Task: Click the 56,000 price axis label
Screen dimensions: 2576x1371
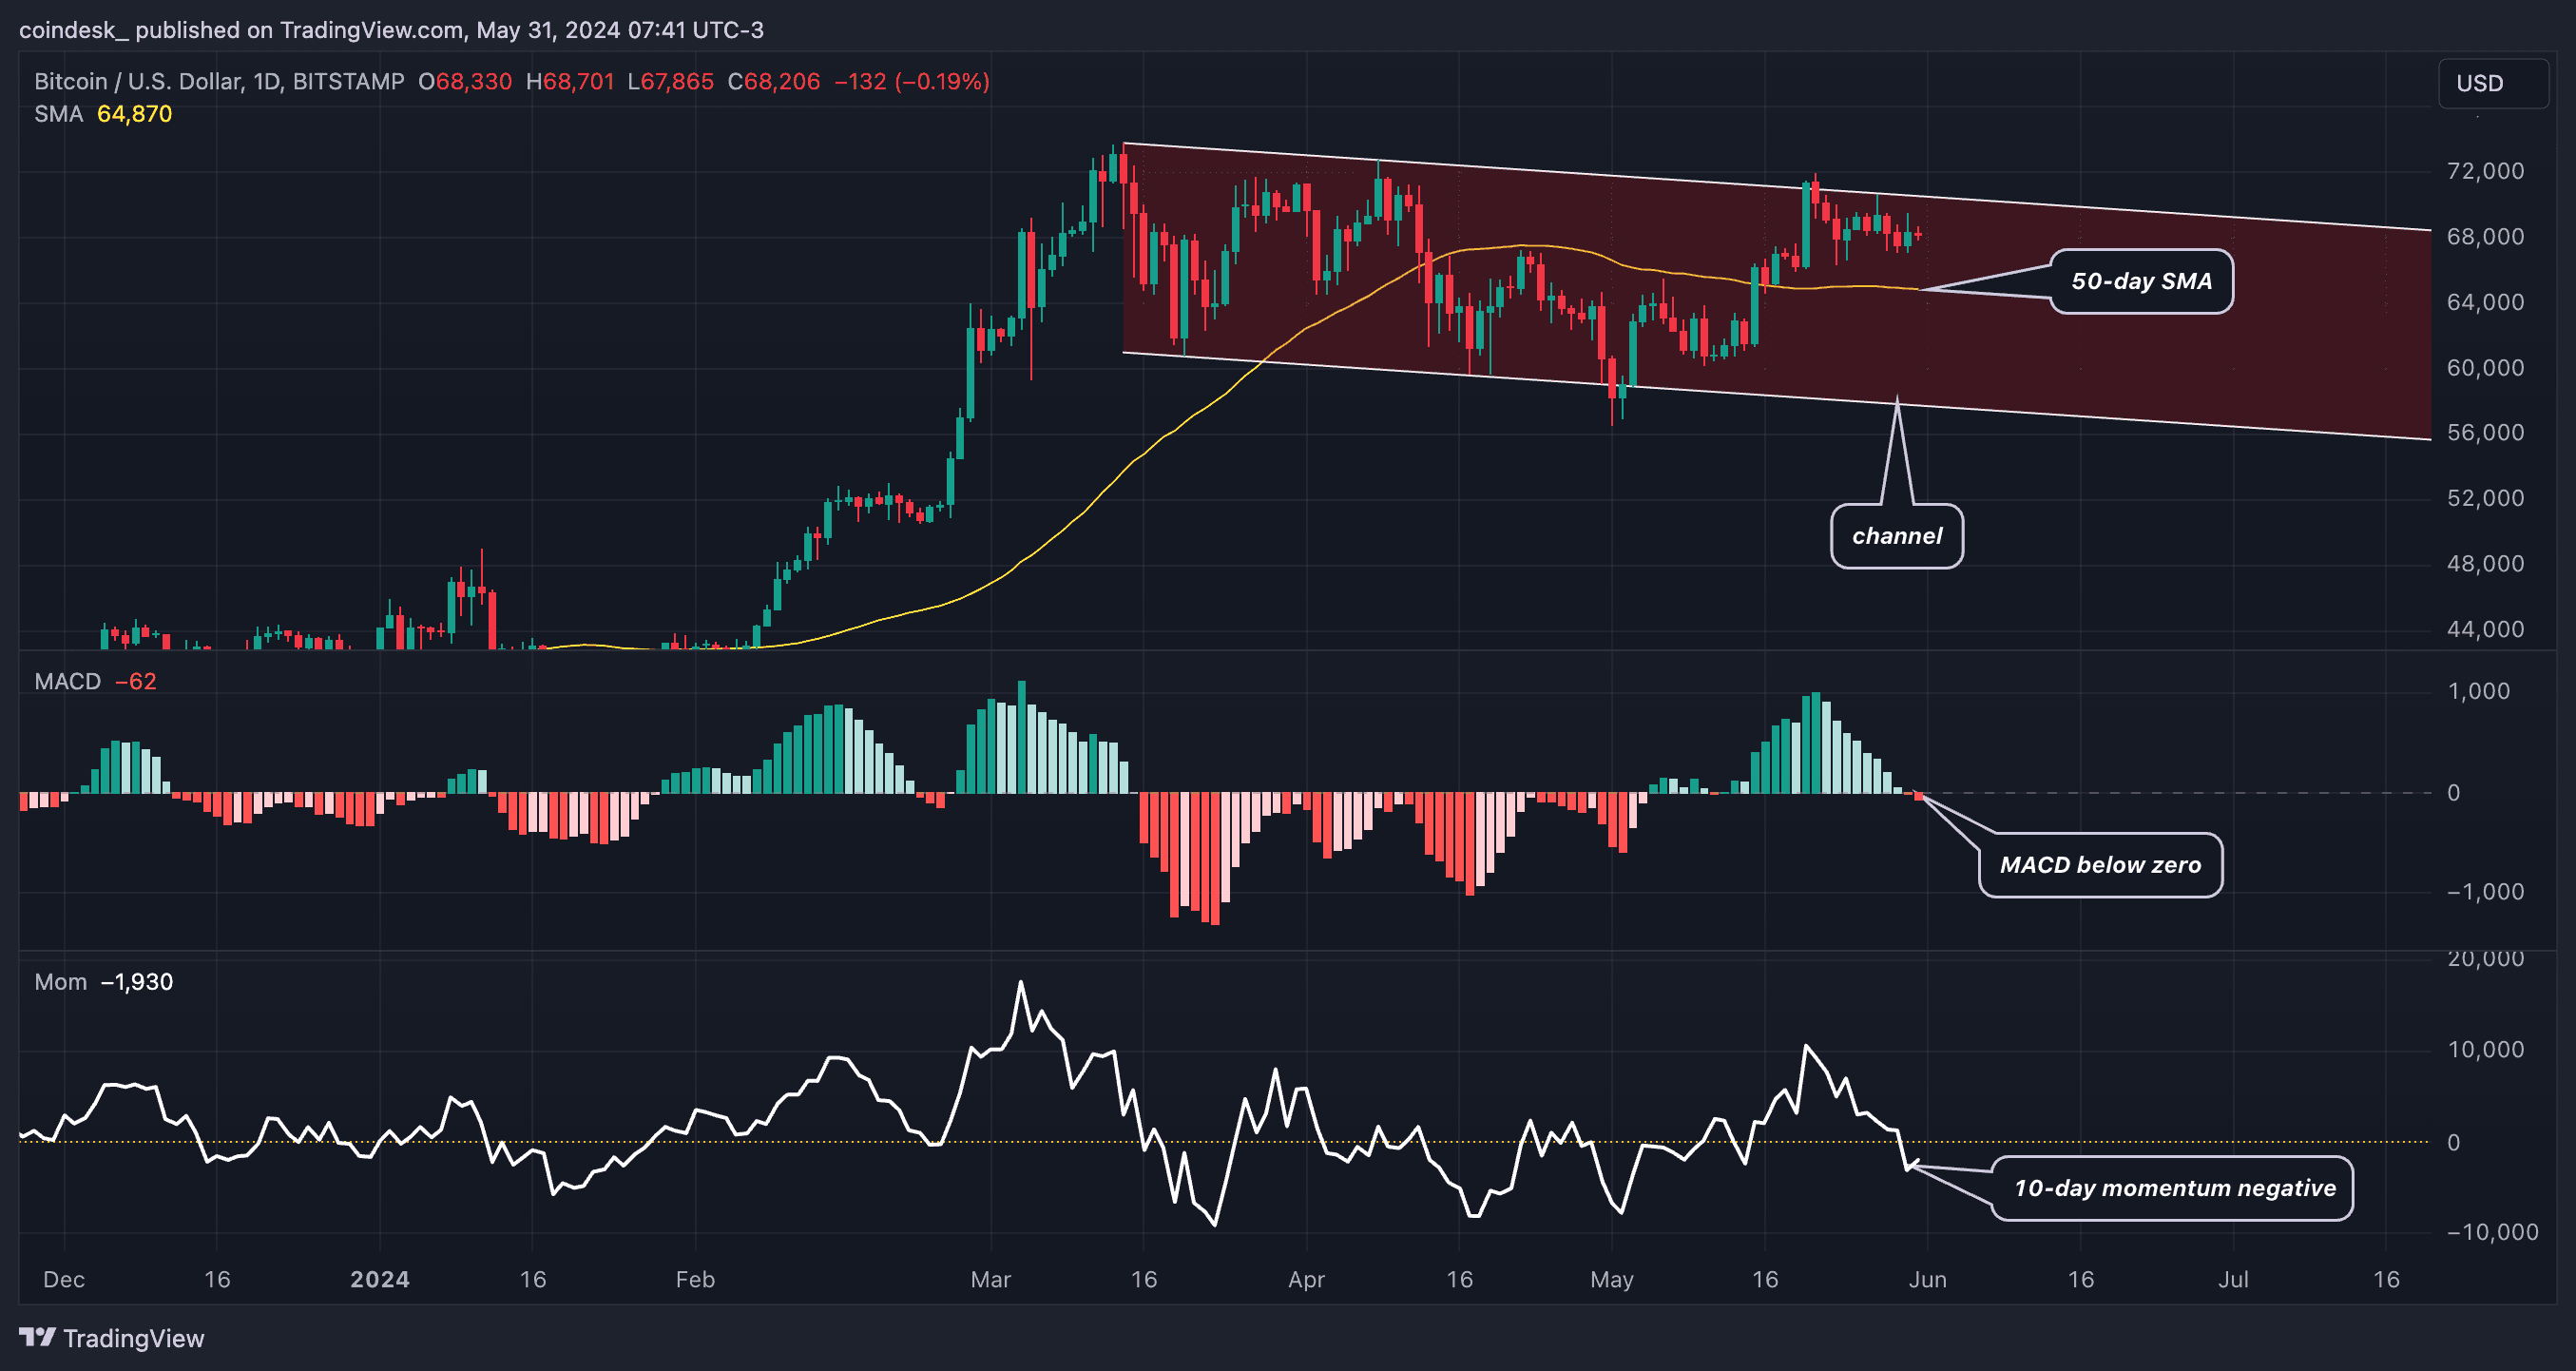Action: pos(2485,433)
